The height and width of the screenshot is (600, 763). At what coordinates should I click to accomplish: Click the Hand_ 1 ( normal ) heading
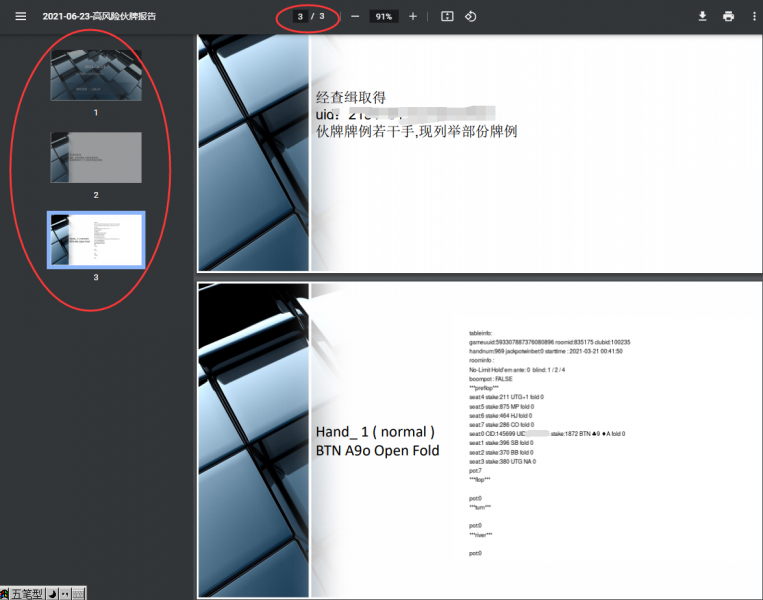click(375, 432)
